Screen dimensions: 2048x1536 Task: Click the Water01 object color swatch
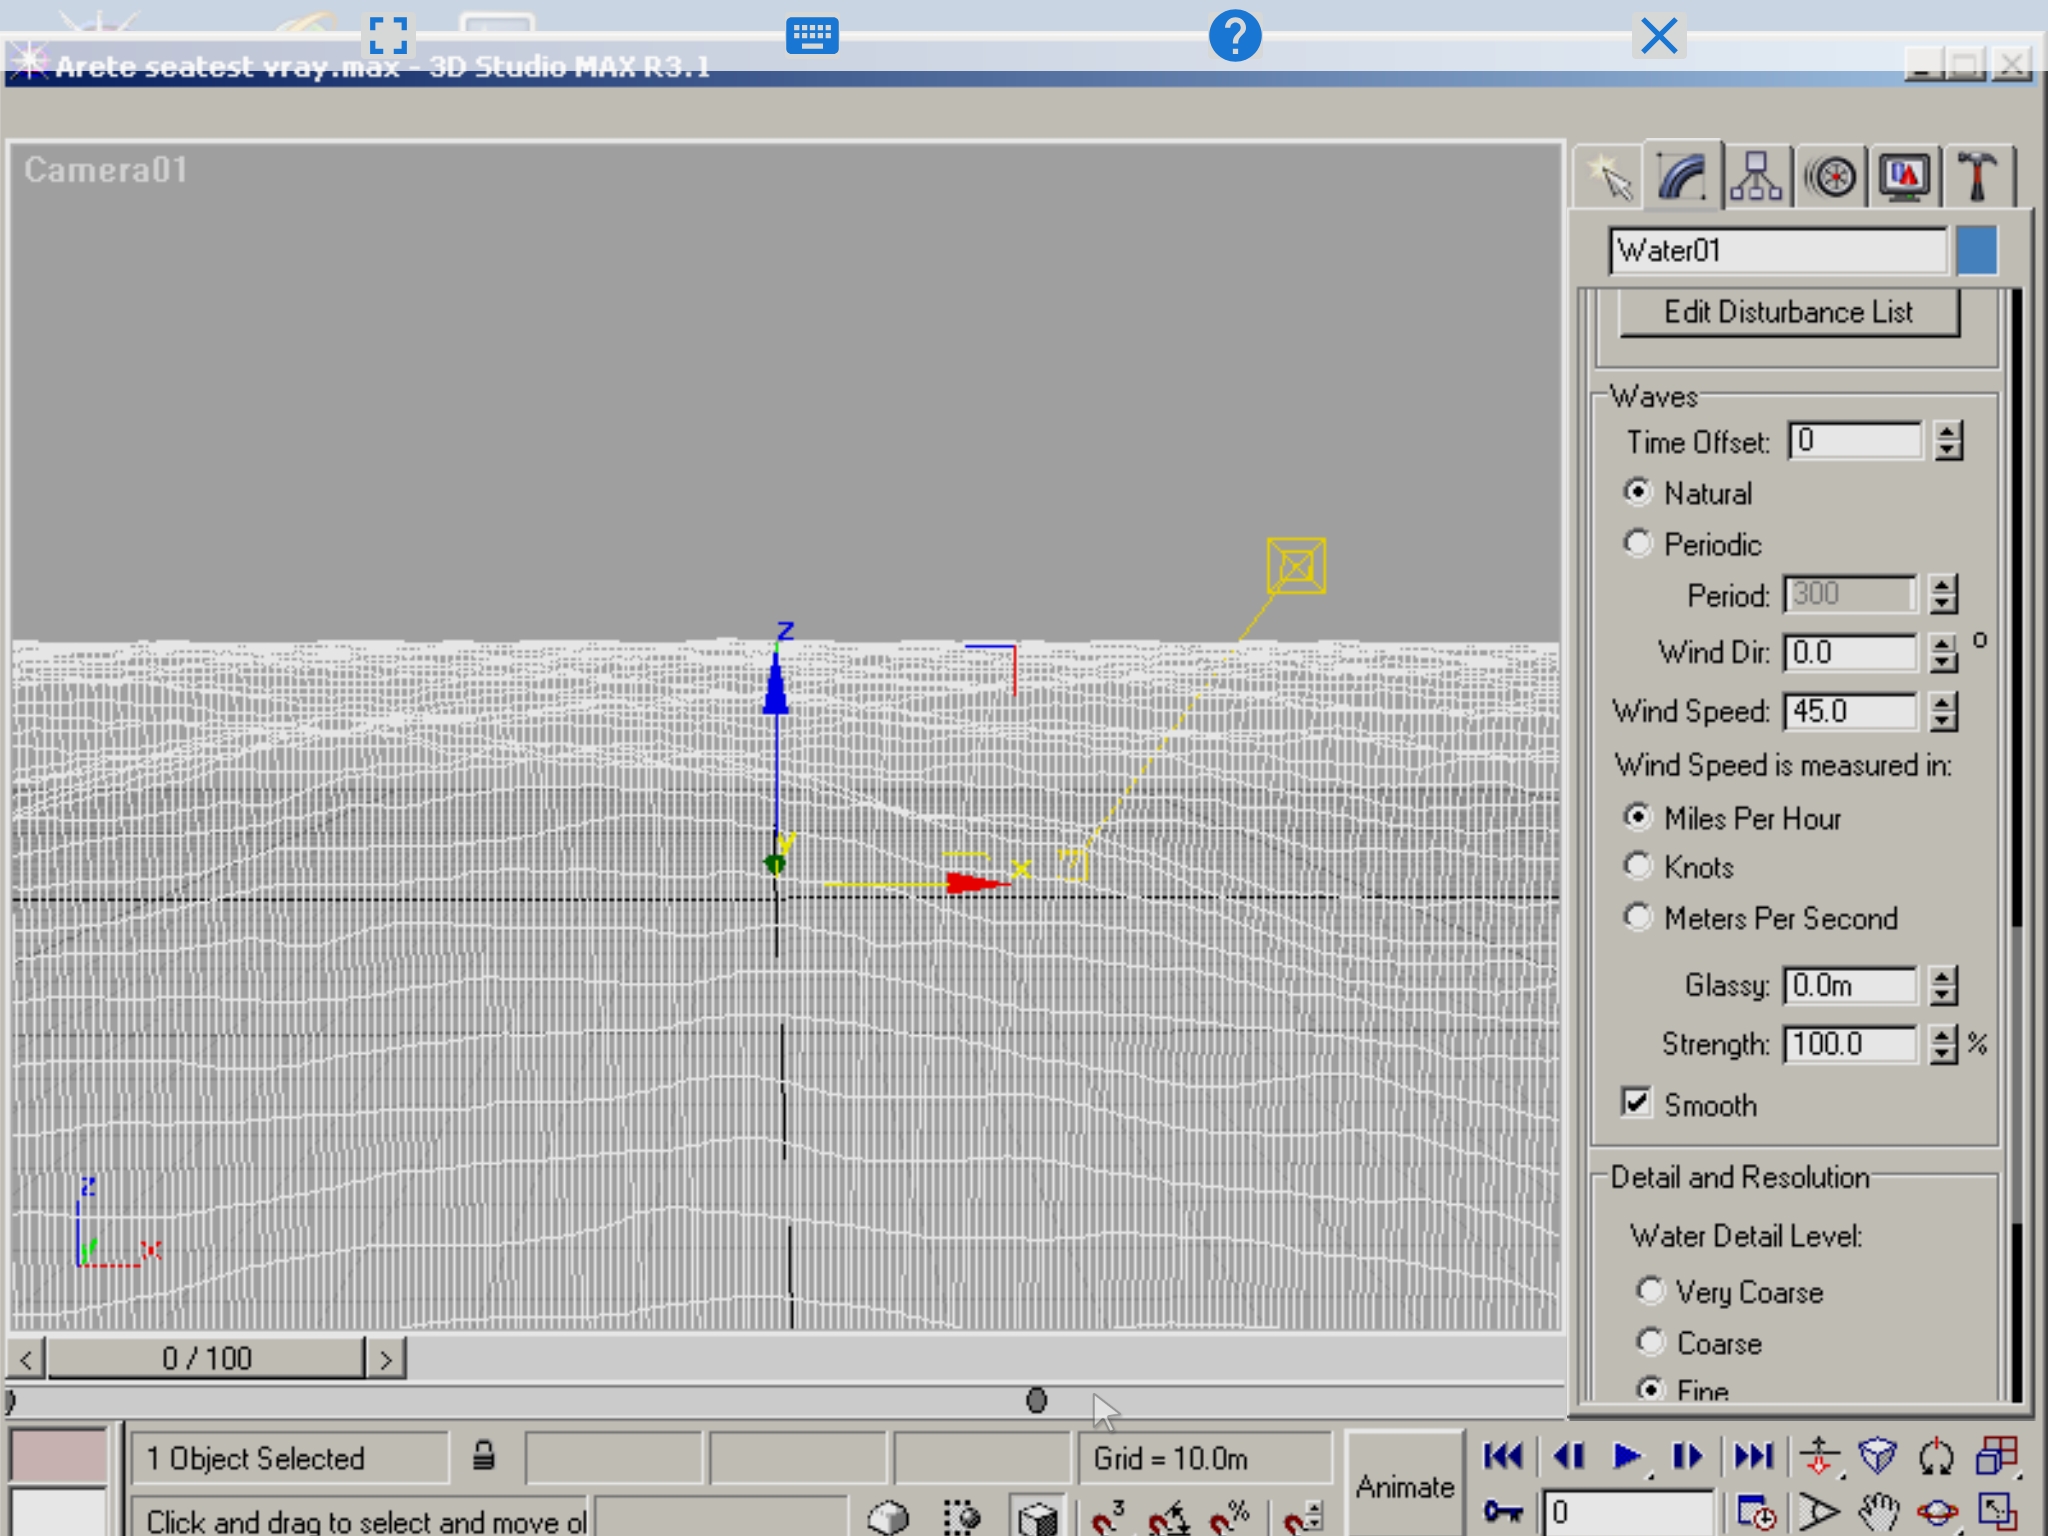pyautogui.click(x=1977, y=250)
